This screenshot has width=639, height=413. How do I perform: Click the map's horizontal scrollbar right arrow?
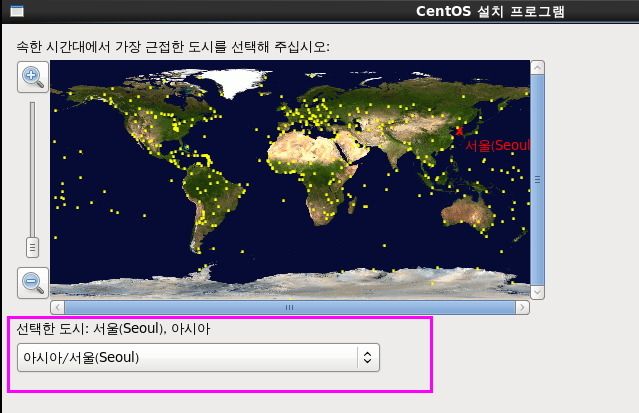coord(522,307)
